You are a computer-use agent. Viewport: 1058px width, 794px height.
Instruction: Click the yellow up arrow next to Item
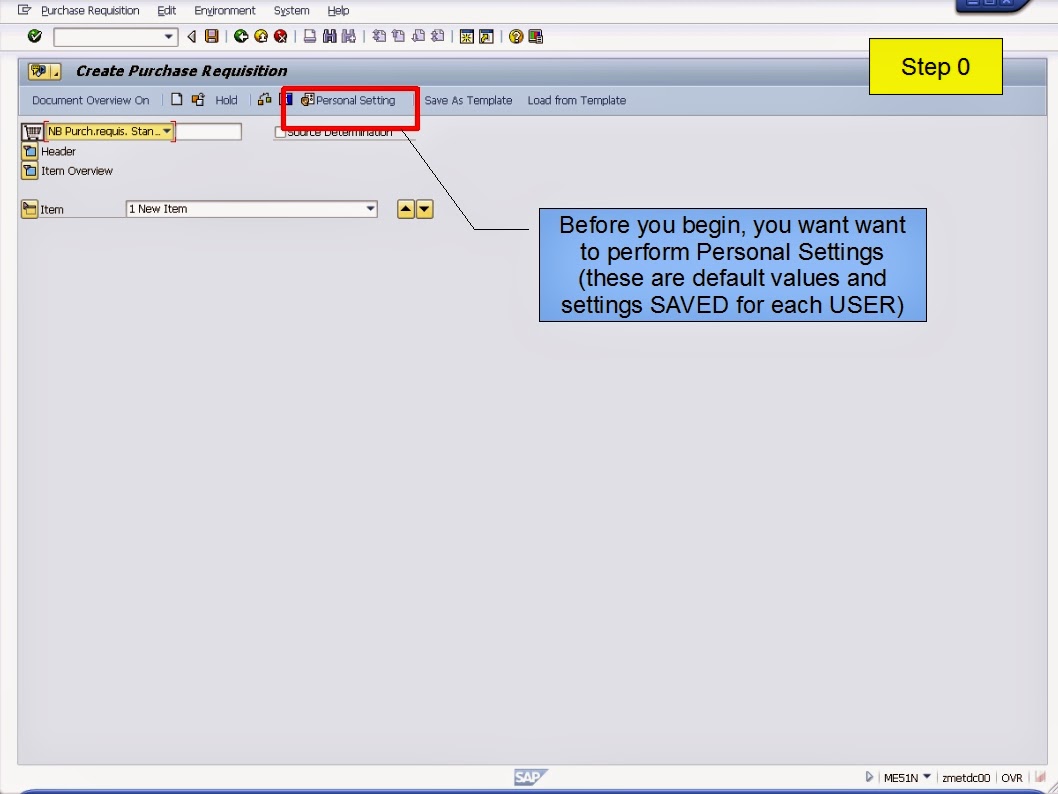coord(406,209)
